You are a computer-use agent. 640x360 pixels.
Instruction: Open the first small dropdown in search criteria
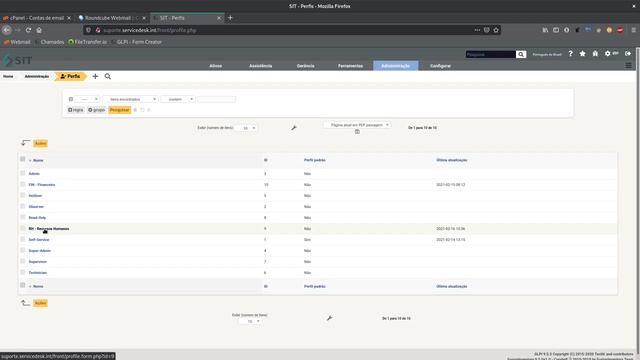point(88,99)
